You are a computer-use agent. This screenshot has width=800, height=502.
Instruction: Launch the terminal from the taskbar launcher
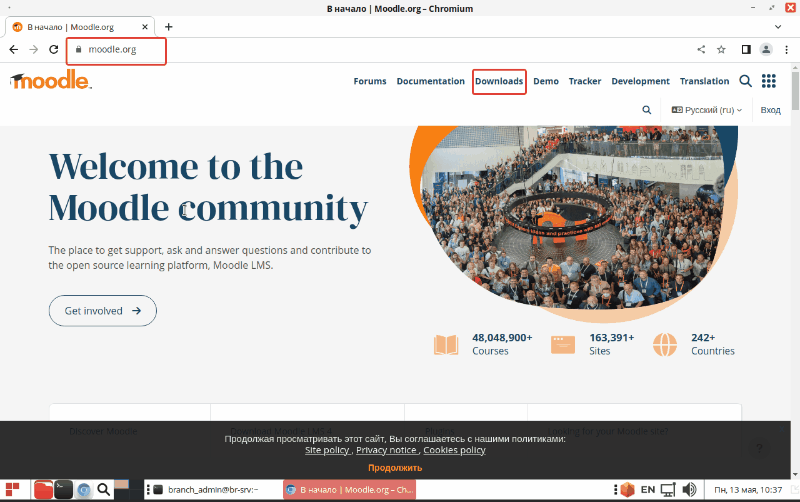pyautogui.click(x=63, y=490)
